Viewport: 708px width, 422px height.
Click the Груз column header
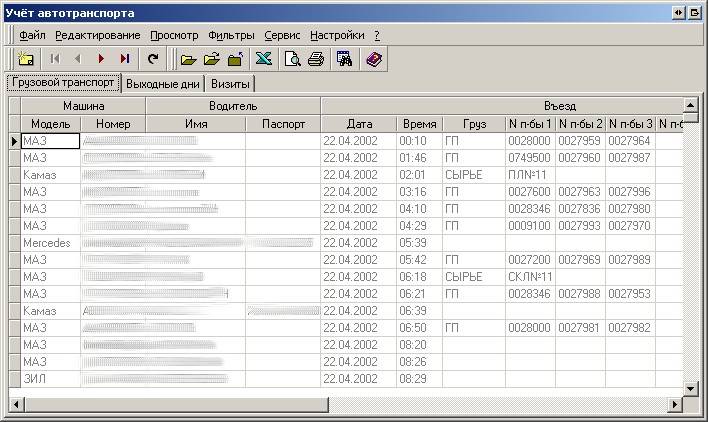coord(474,124)
